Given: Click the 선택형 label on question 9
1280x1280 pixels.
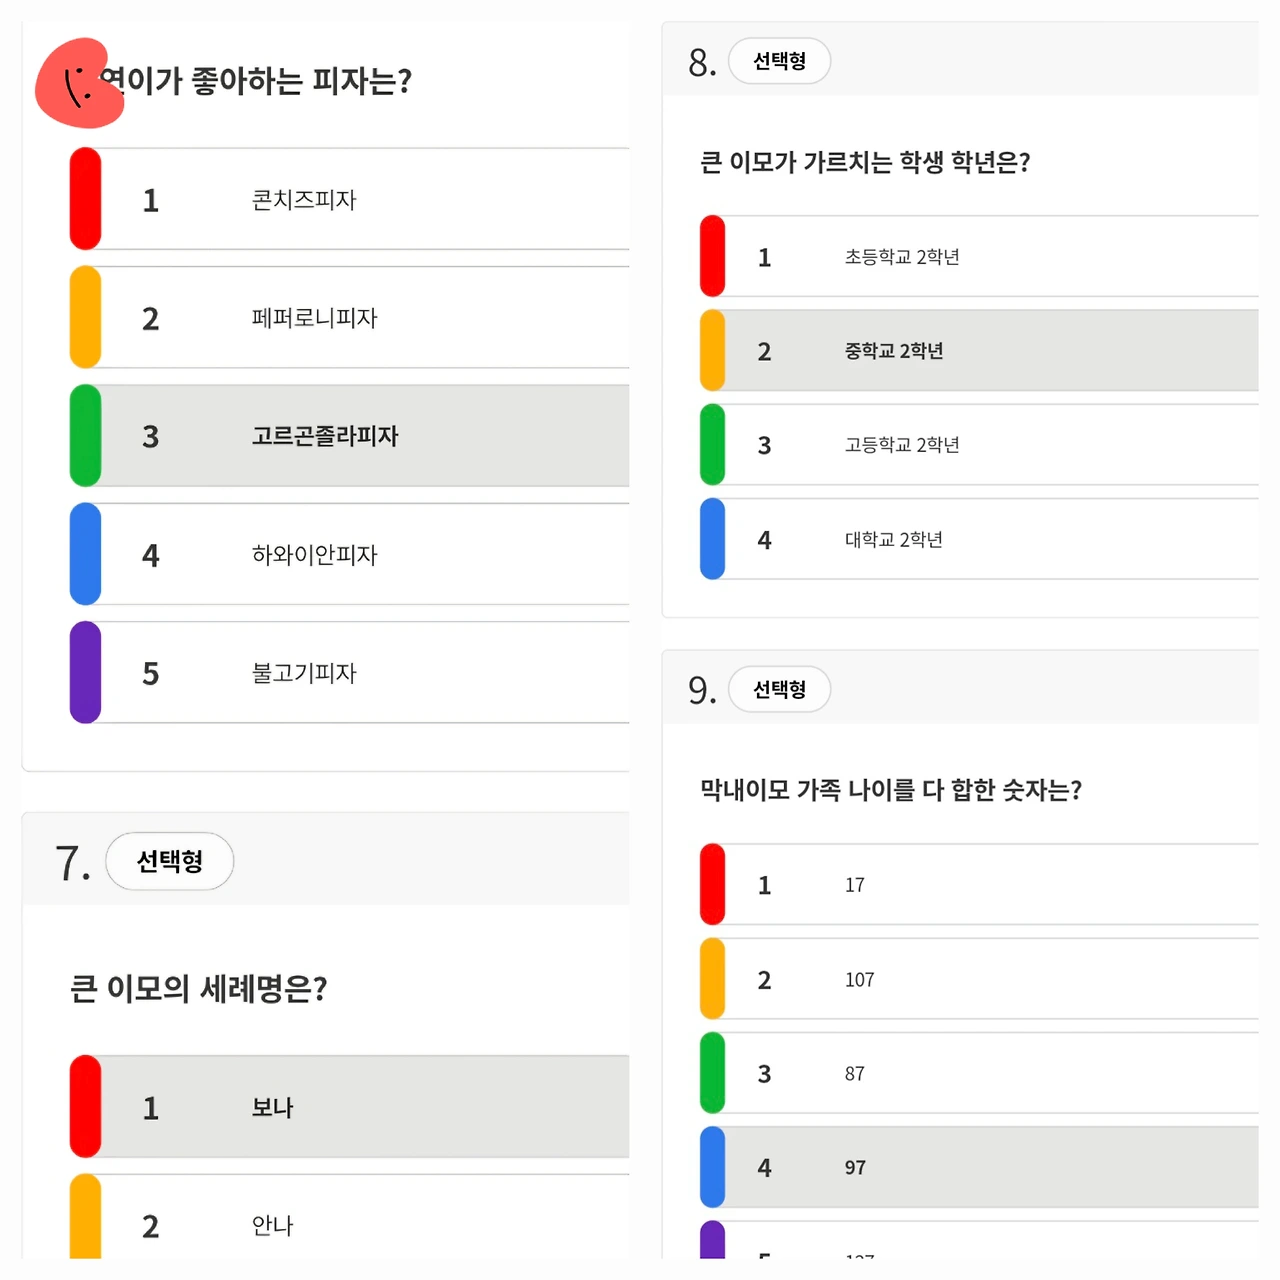Looking at the screenshot, I should pos(779,689).
